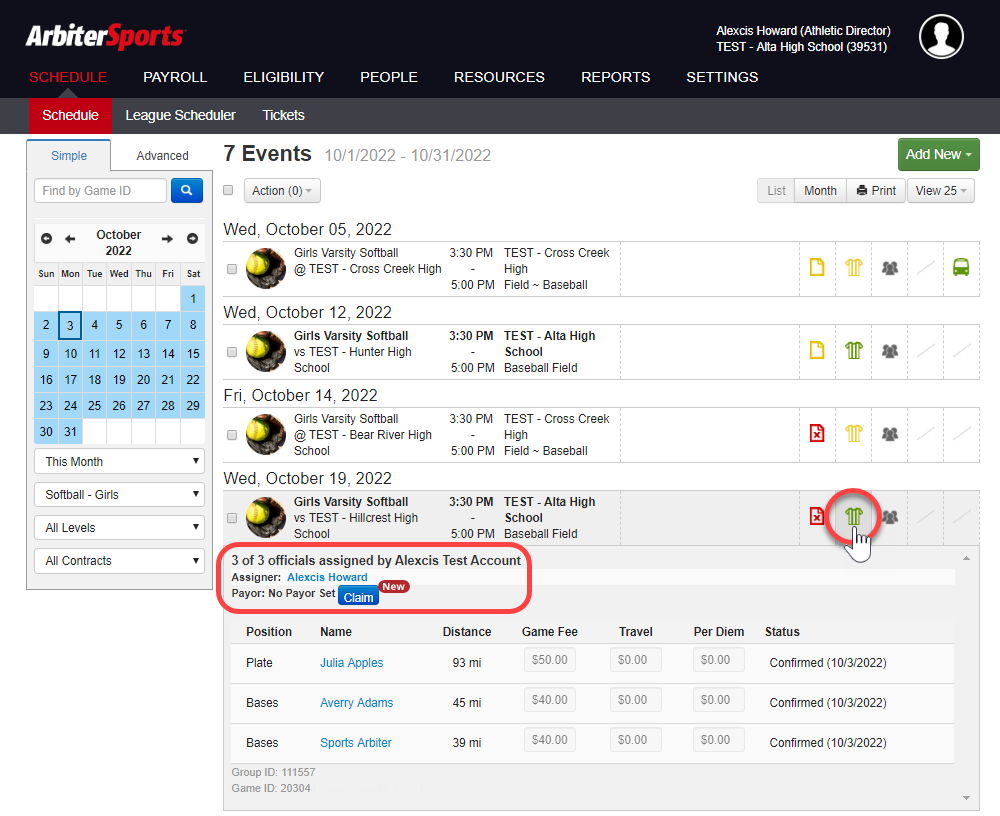Select October 3 in the calendar
1000x816 pixels.
point(70,325)
